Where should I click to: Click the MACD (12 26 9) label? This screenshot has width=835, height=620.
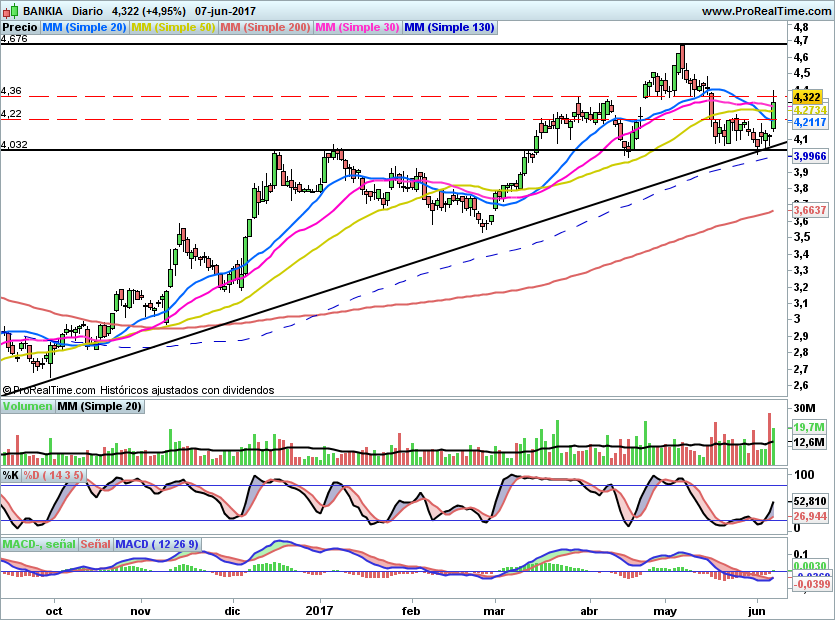point(157,544)
